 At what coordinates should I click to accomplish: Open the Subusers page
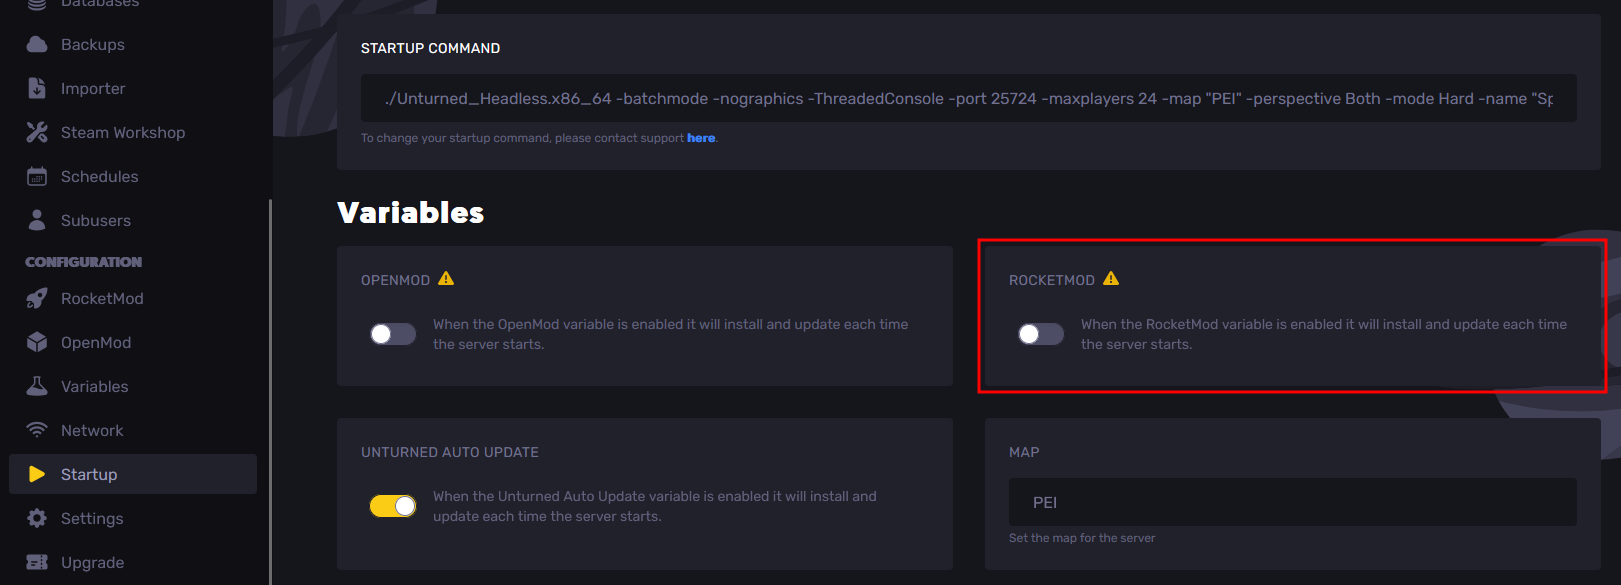(133, 220)
